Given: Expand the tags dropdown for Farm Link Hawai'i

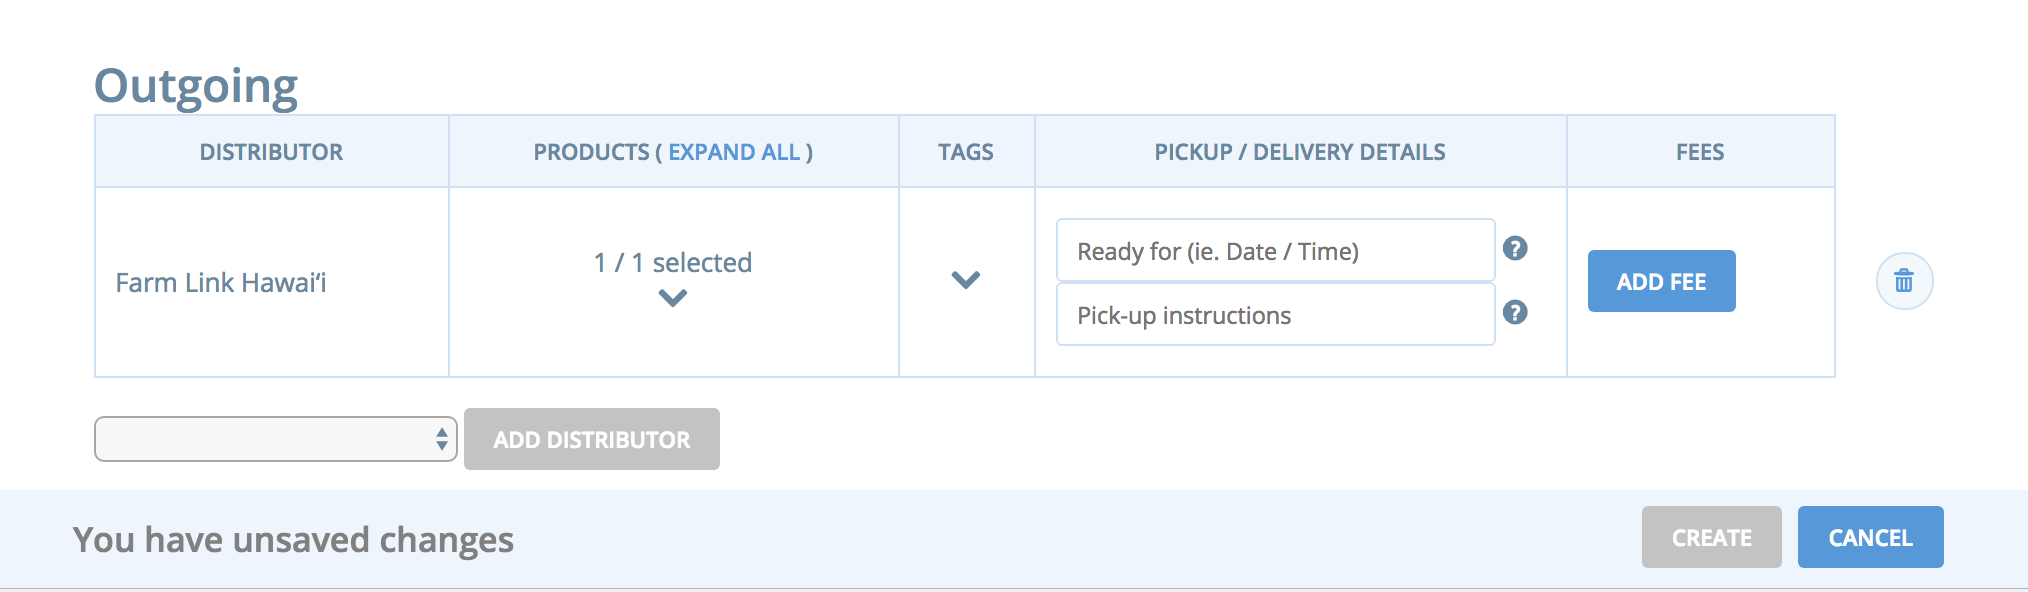Looking at the screenshot, I should click(x=965, y=281).
